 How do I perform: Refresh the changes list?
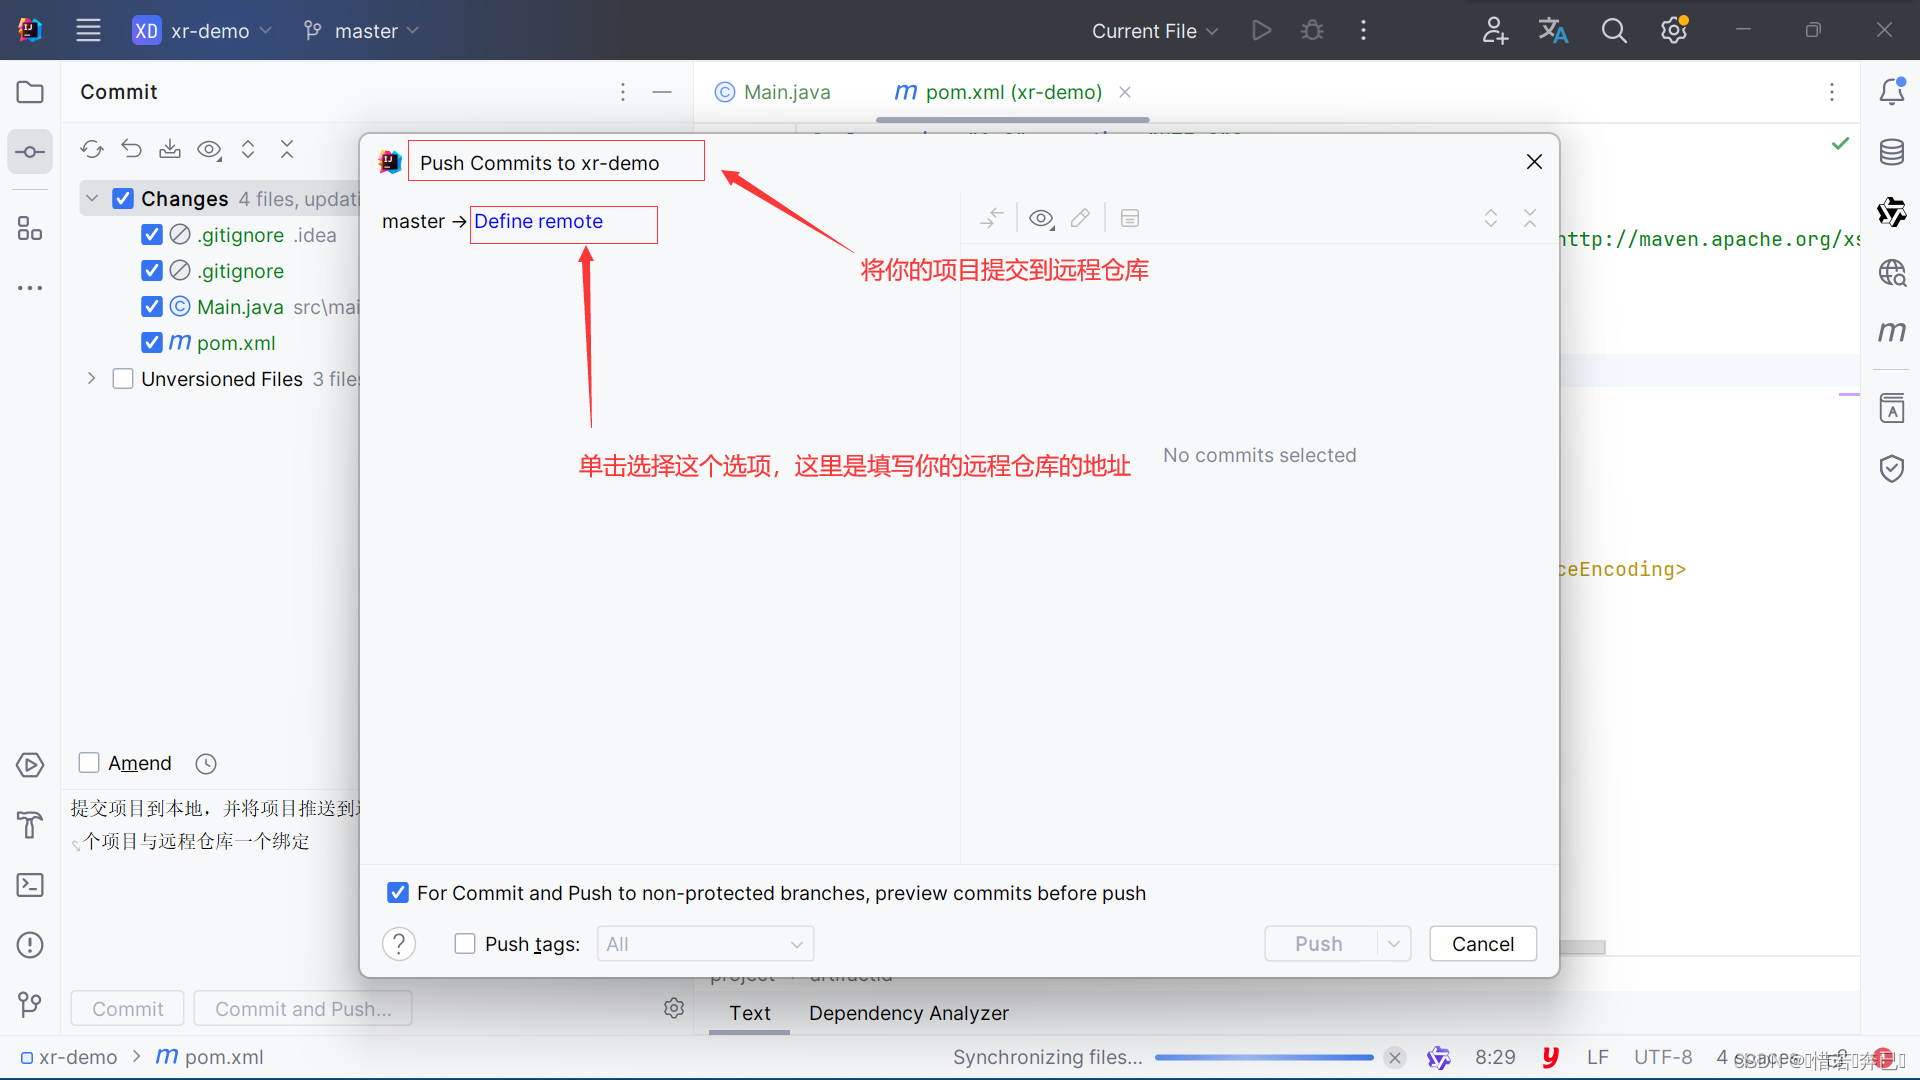click(92, 149)
